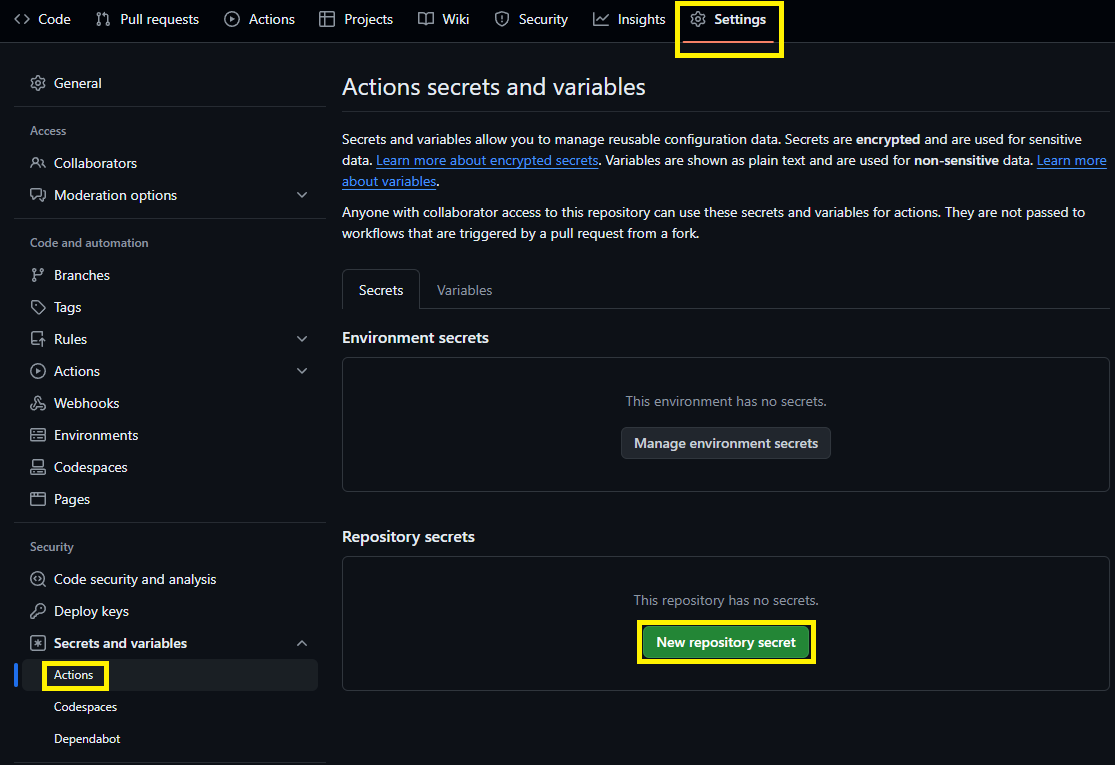
Task: Open the Pull requests tab
Action: tap(147, 19)
